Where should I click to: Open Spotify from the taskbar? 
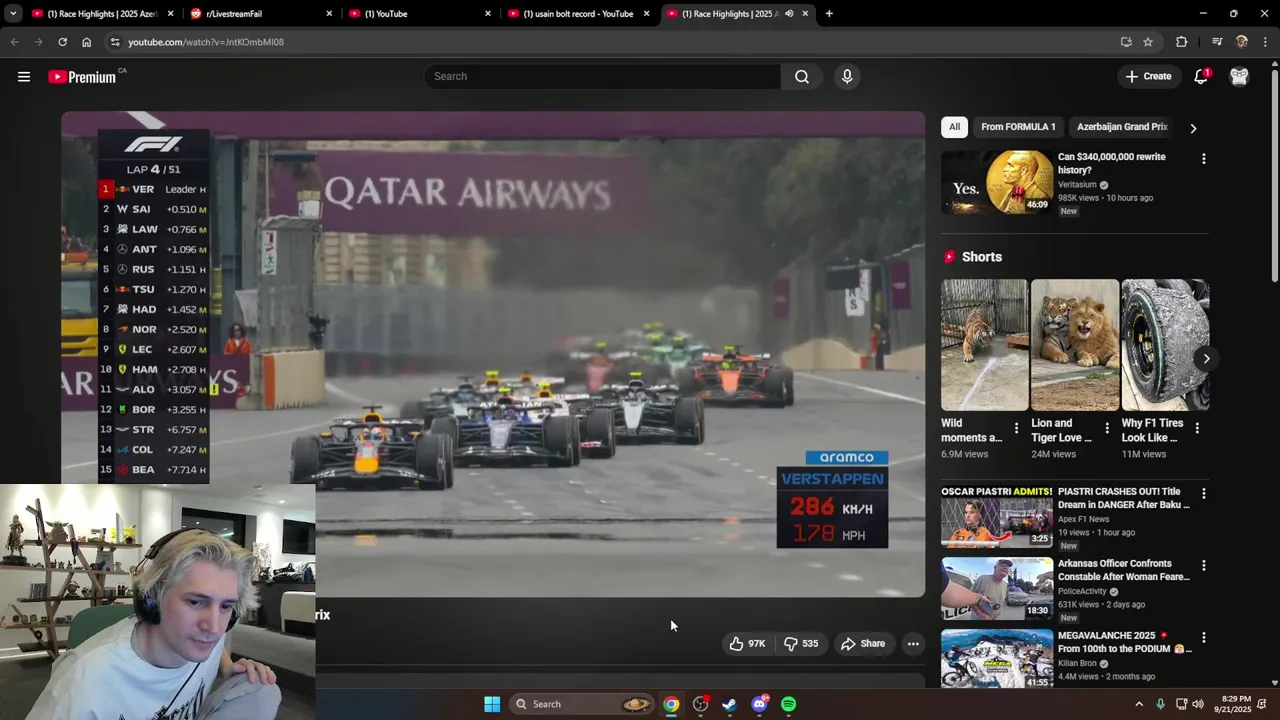click(788, 704)
